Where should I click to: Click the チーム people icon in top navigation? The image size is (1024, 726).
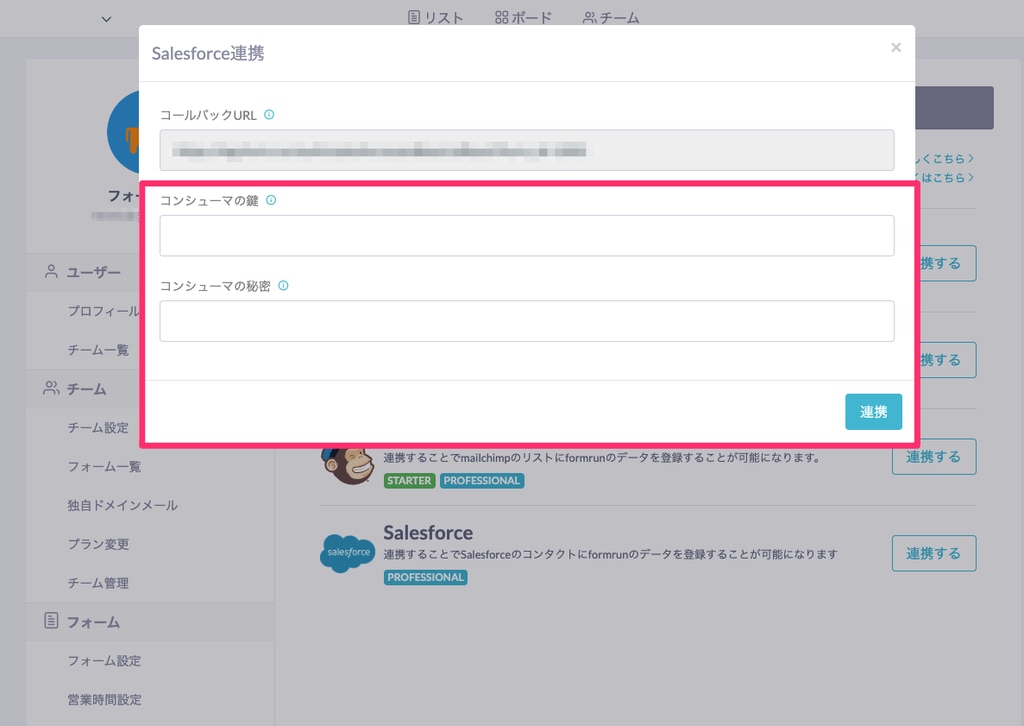click(x=589, y=18)
